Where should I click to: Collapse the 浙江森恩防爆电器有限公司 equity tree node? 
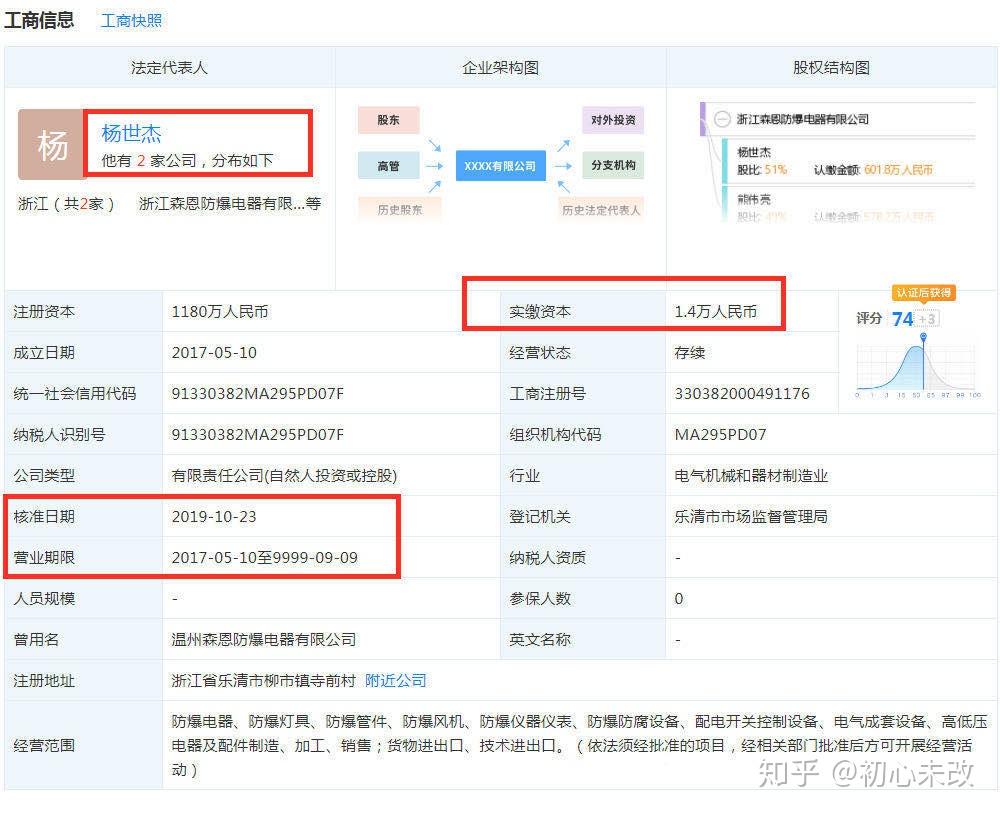pyautogui.click(x=721, y=119)
